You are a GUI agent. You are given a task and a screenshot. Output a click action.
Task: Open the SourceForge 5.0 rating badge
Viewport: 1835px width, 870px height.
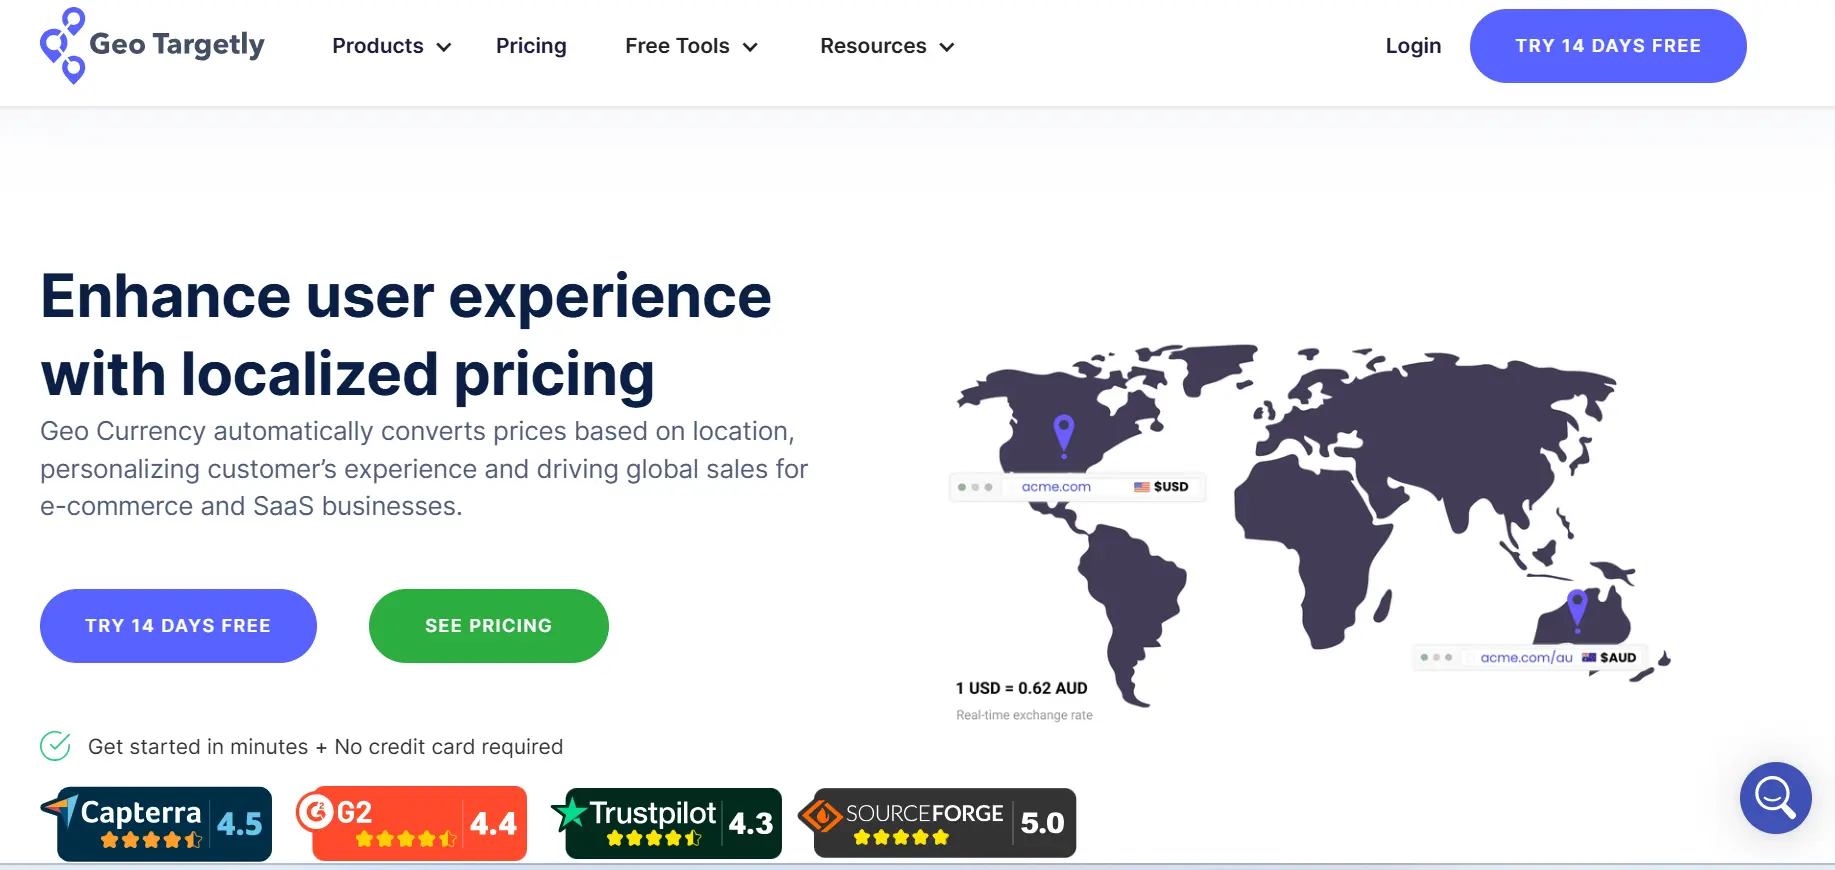click(x=938, y=824)
